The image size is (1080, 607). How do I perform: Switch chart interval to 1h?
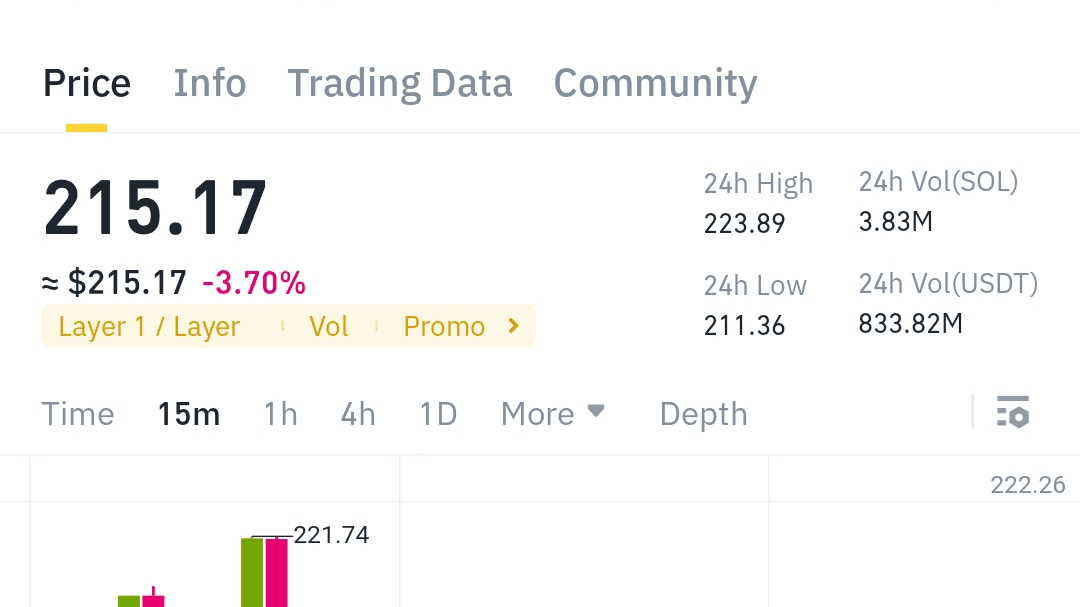click(x=280, y=414)
